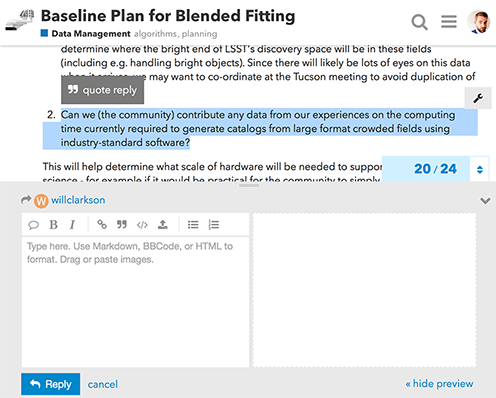Click the blue Reply button
The height and width of the screenshot is (398, 496).
[51, 384]
